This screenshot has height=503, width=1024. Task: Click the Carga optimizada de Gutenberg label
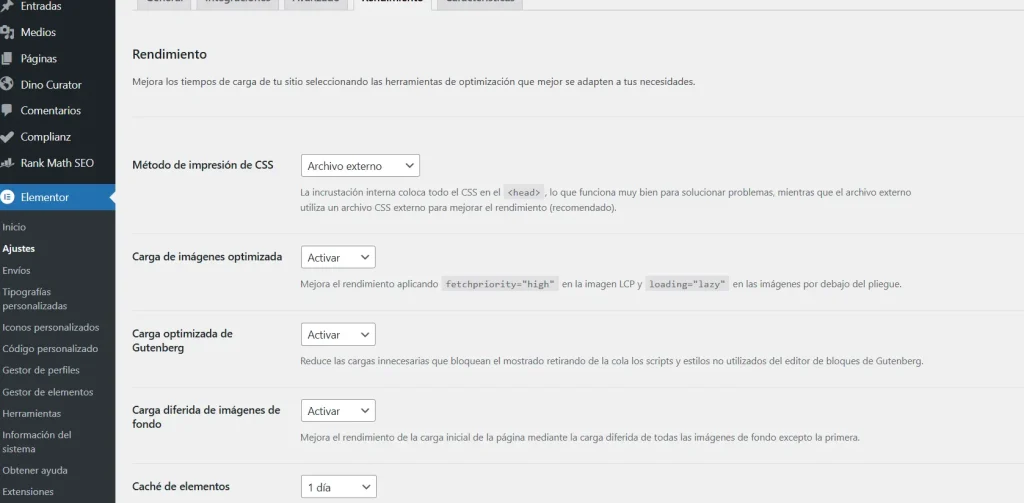coord(182,340)
